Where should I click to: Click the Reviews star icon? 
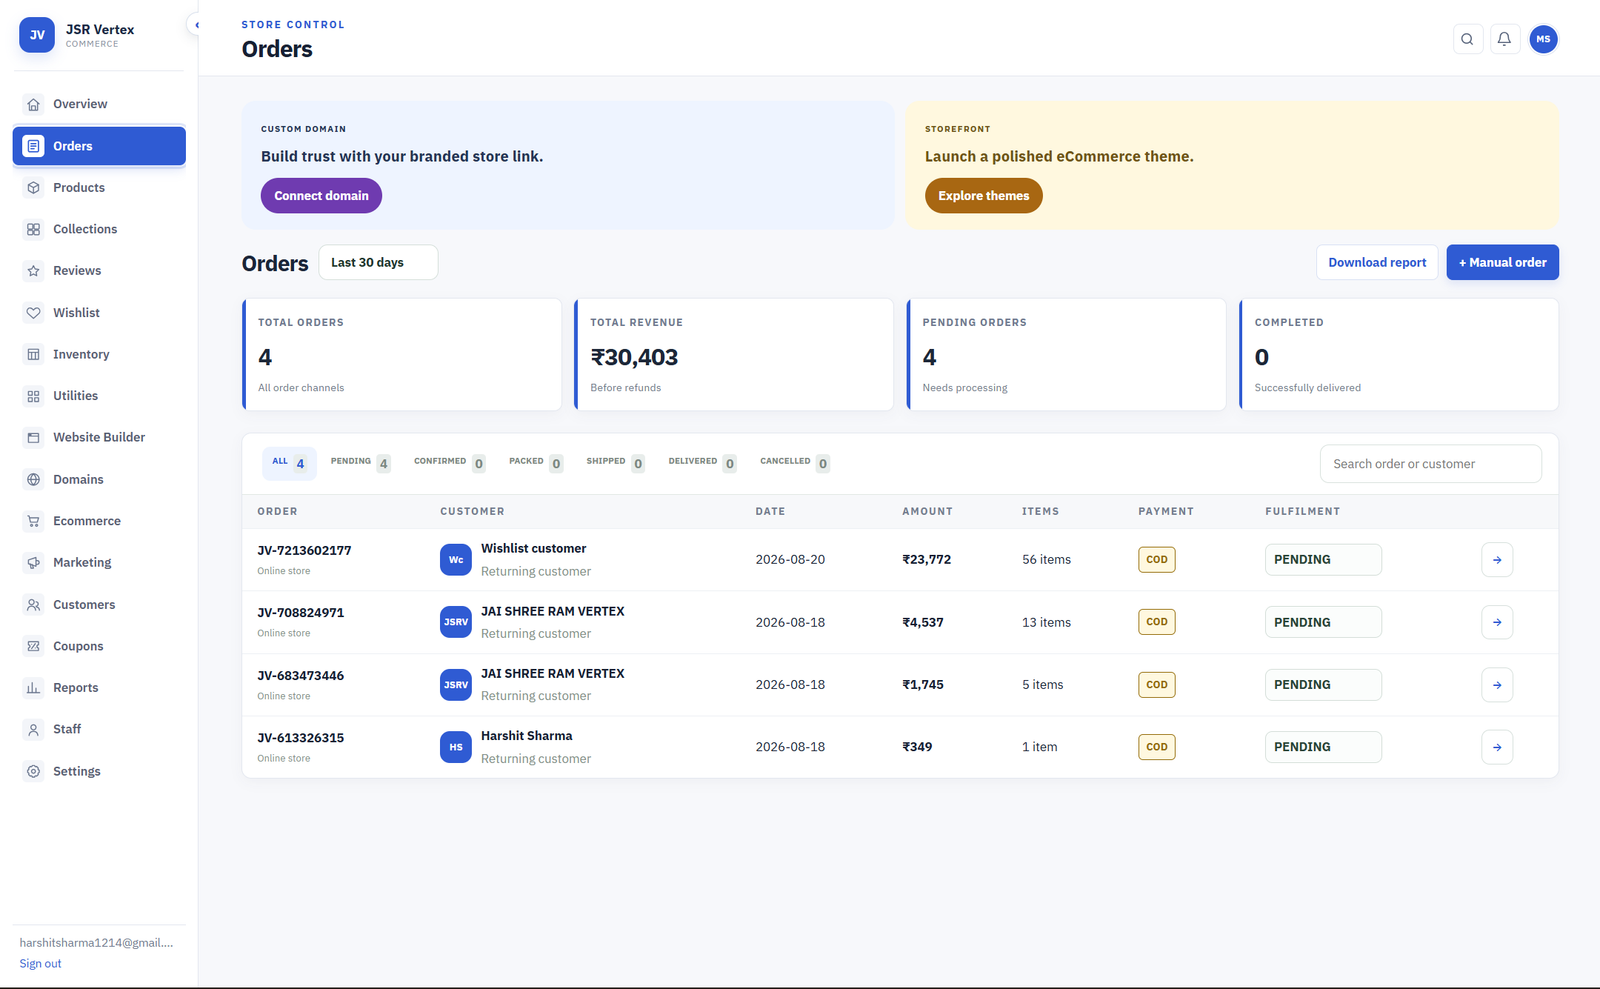point(33,271)
